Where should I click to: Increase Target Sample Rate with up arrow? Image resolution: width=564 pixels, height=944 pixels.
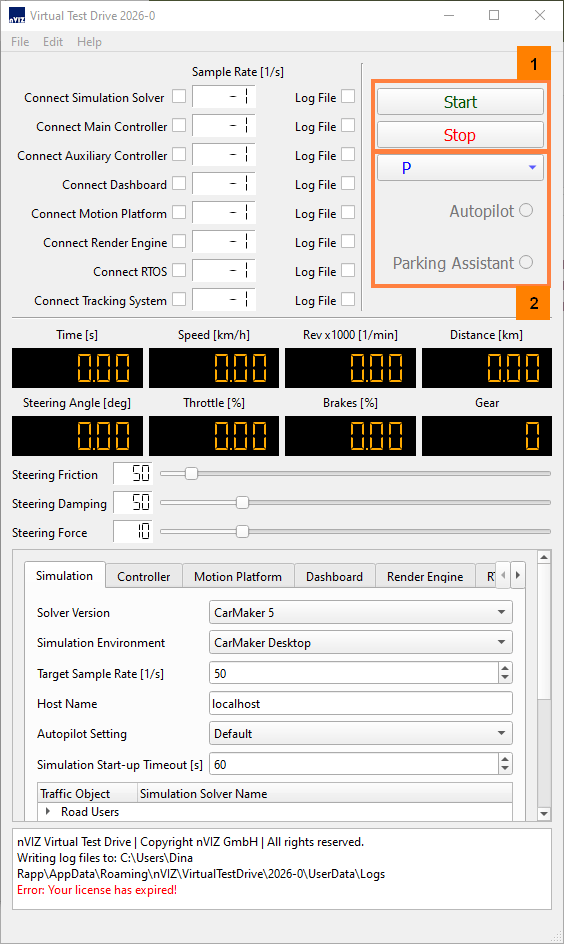[505, 668]
